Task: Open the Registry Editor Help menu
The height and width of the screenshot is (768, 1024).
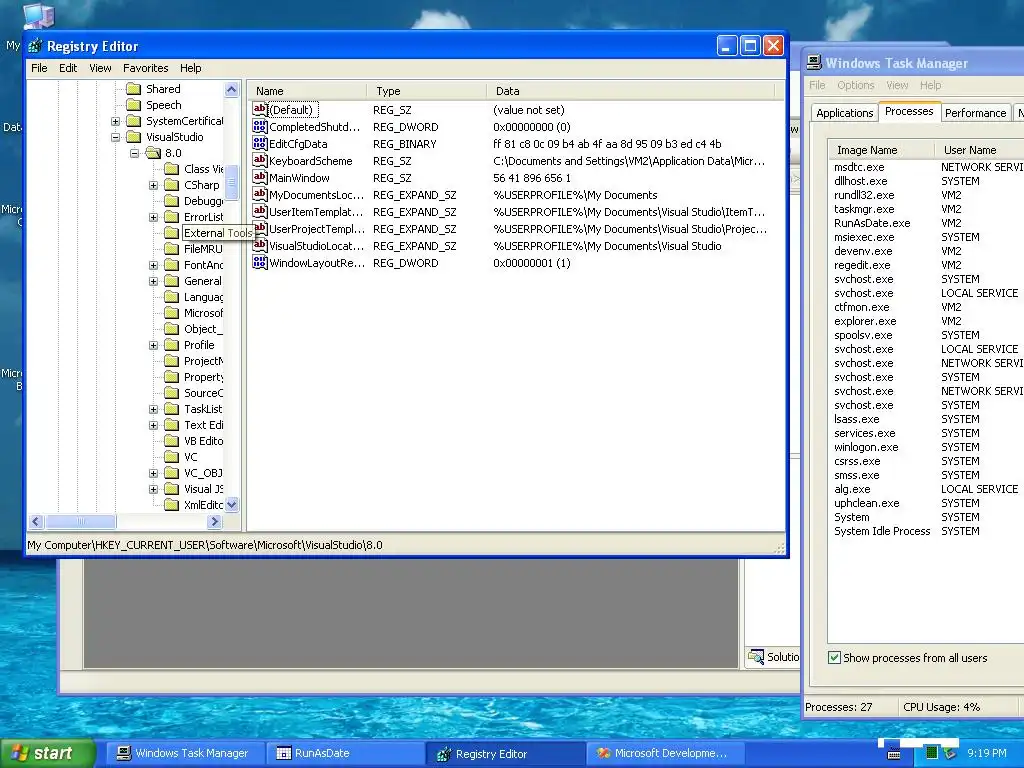Action: pyautogui.click(x=191, y=68)
